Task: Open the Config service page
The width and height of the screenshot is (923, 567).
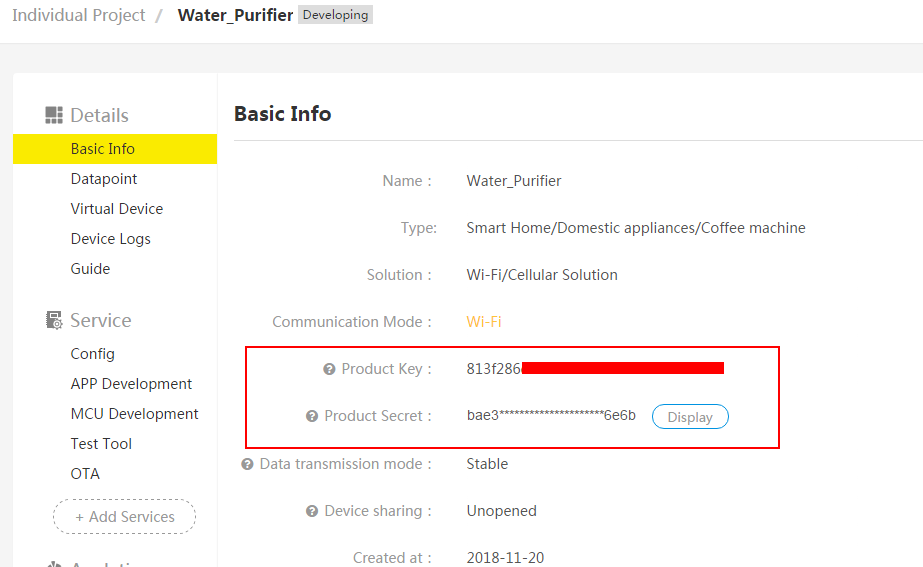Action: (92, 354)
